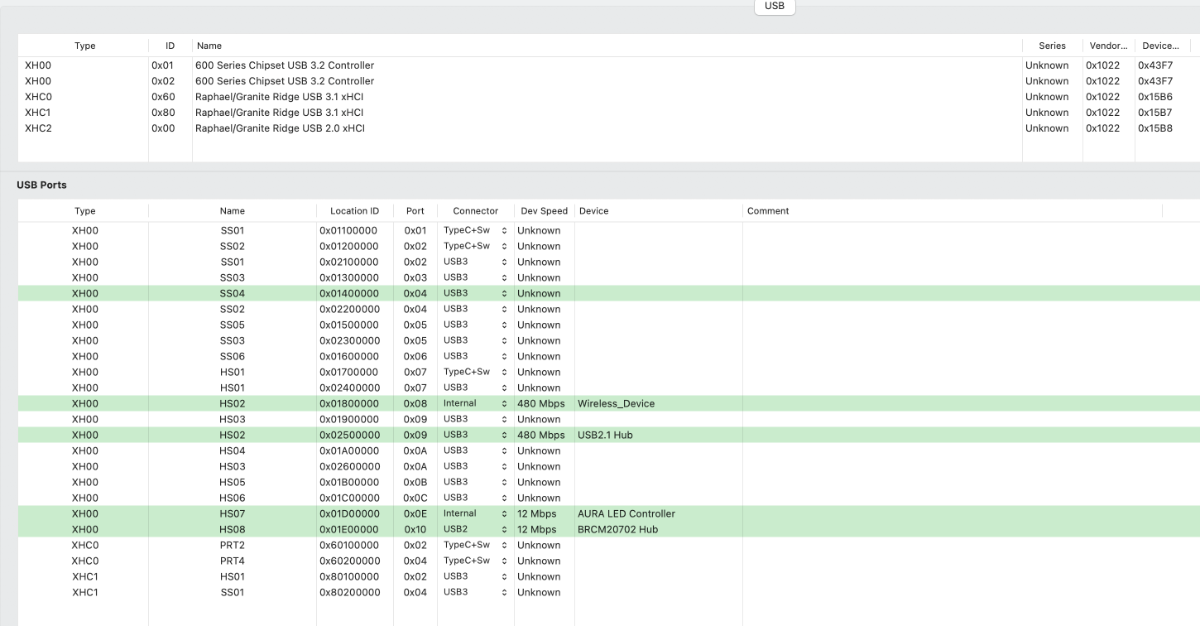Click the Dev Speed column header
Image resolution: width=1200 pixels, height=626 pixels.
[x=543, y=211]
